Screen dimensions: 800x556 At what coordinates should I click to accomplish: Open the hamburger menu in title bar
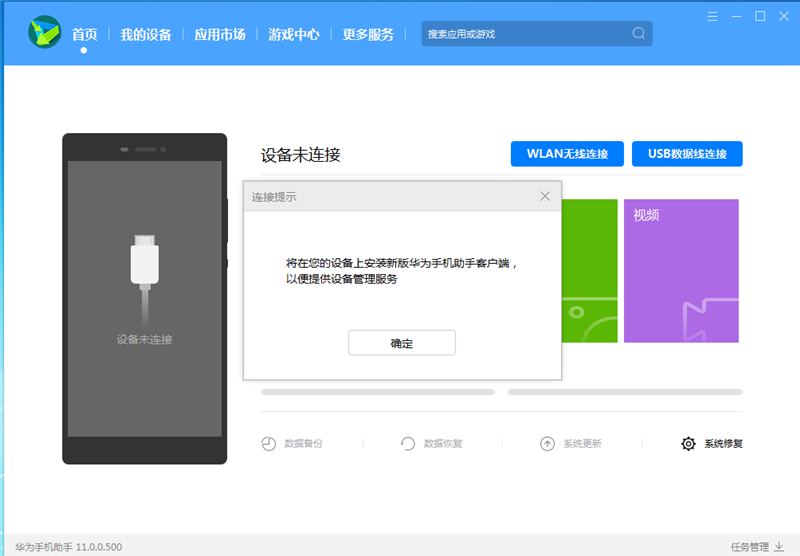click(712, 16)
